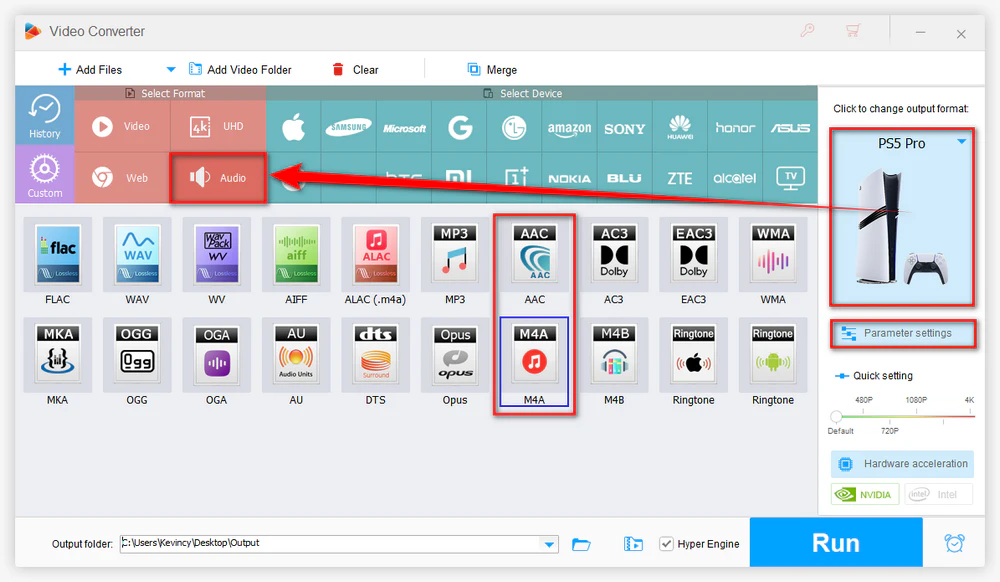This screenshot has width=1000, height=582.
Task: Open the Huawei device category
Action: [x=680, y=127]
